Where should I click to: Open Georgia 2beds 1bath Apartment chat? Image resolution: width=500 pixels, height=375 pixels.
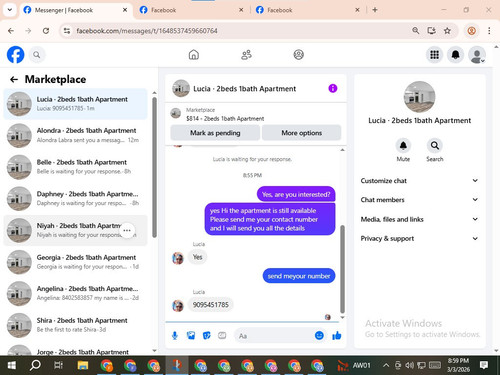[x=75, y=262]
